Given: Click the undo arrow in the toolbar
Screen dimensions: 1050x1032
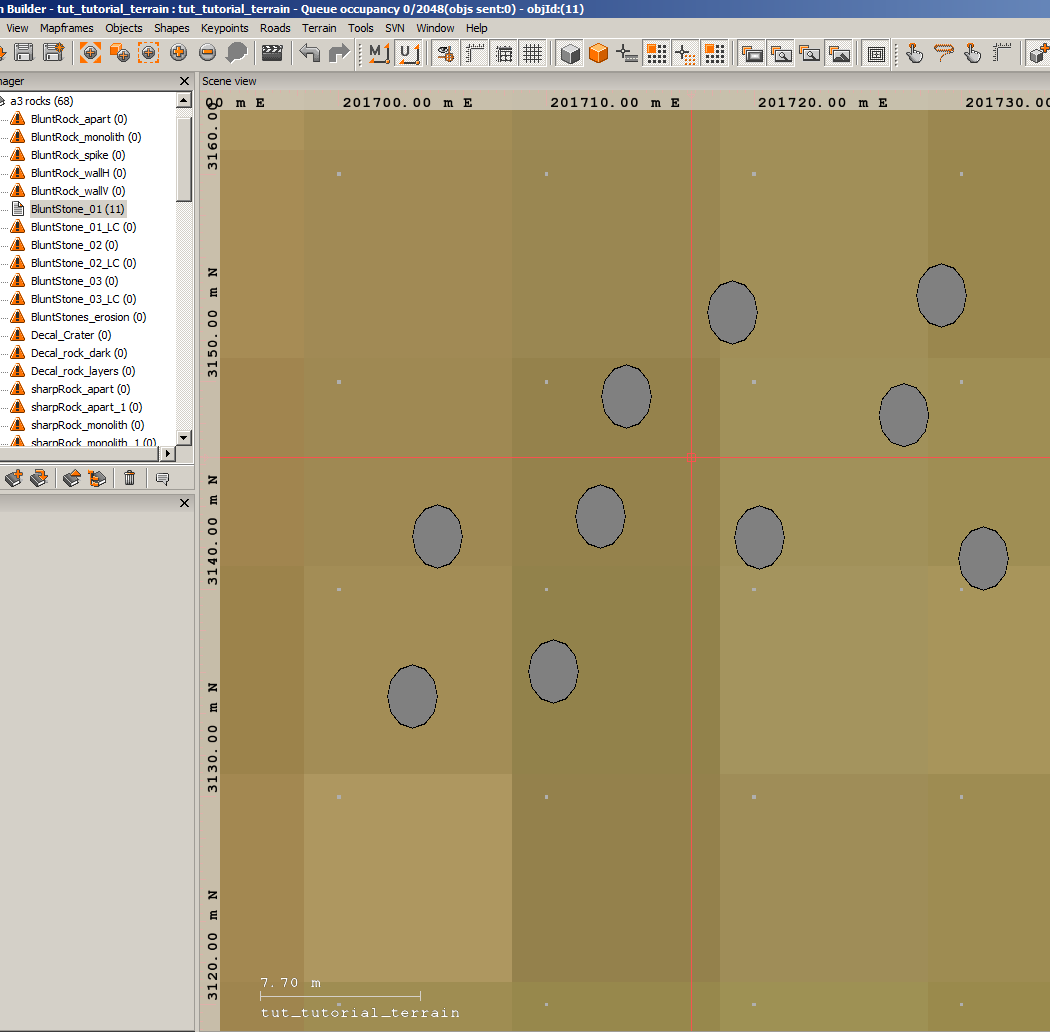Looking at the screenshot, I should [310, 54].
